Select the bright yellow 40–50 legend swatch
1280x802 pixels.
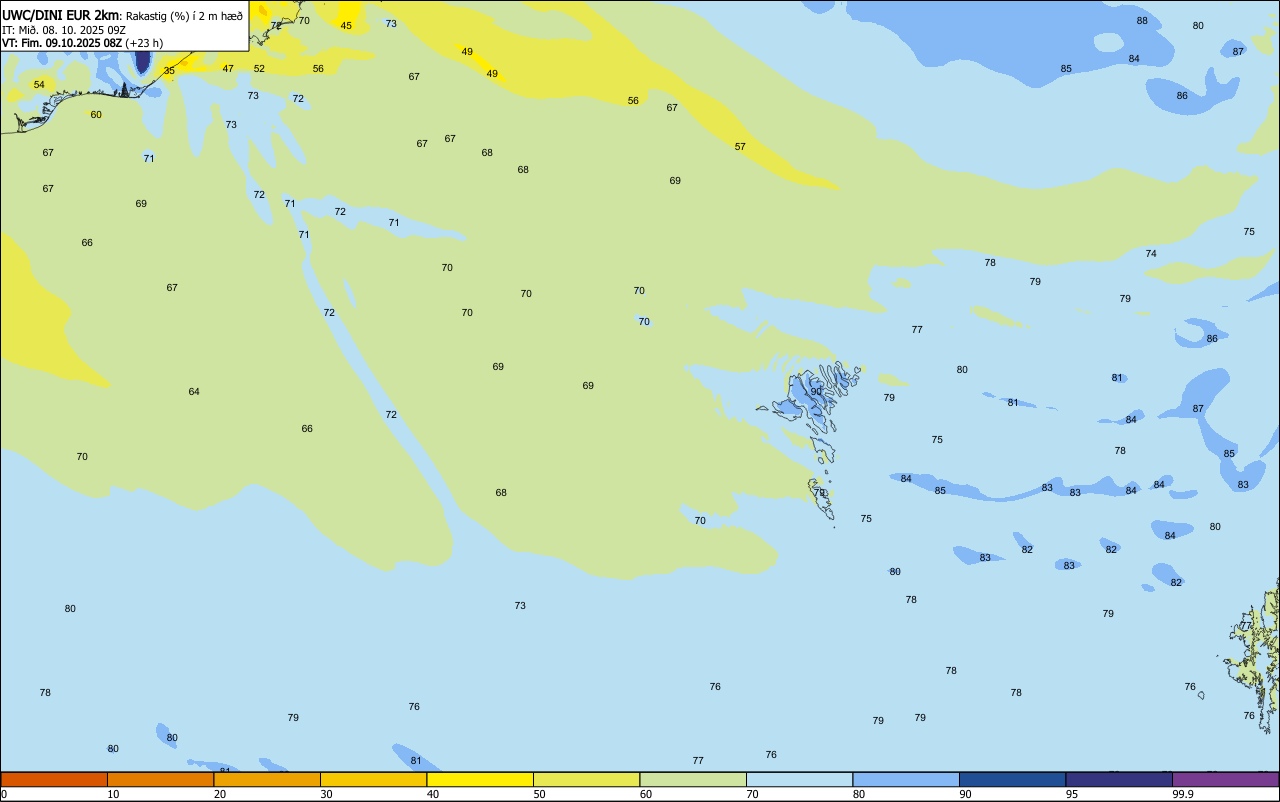pyautogui.click(x=480, y=779)
